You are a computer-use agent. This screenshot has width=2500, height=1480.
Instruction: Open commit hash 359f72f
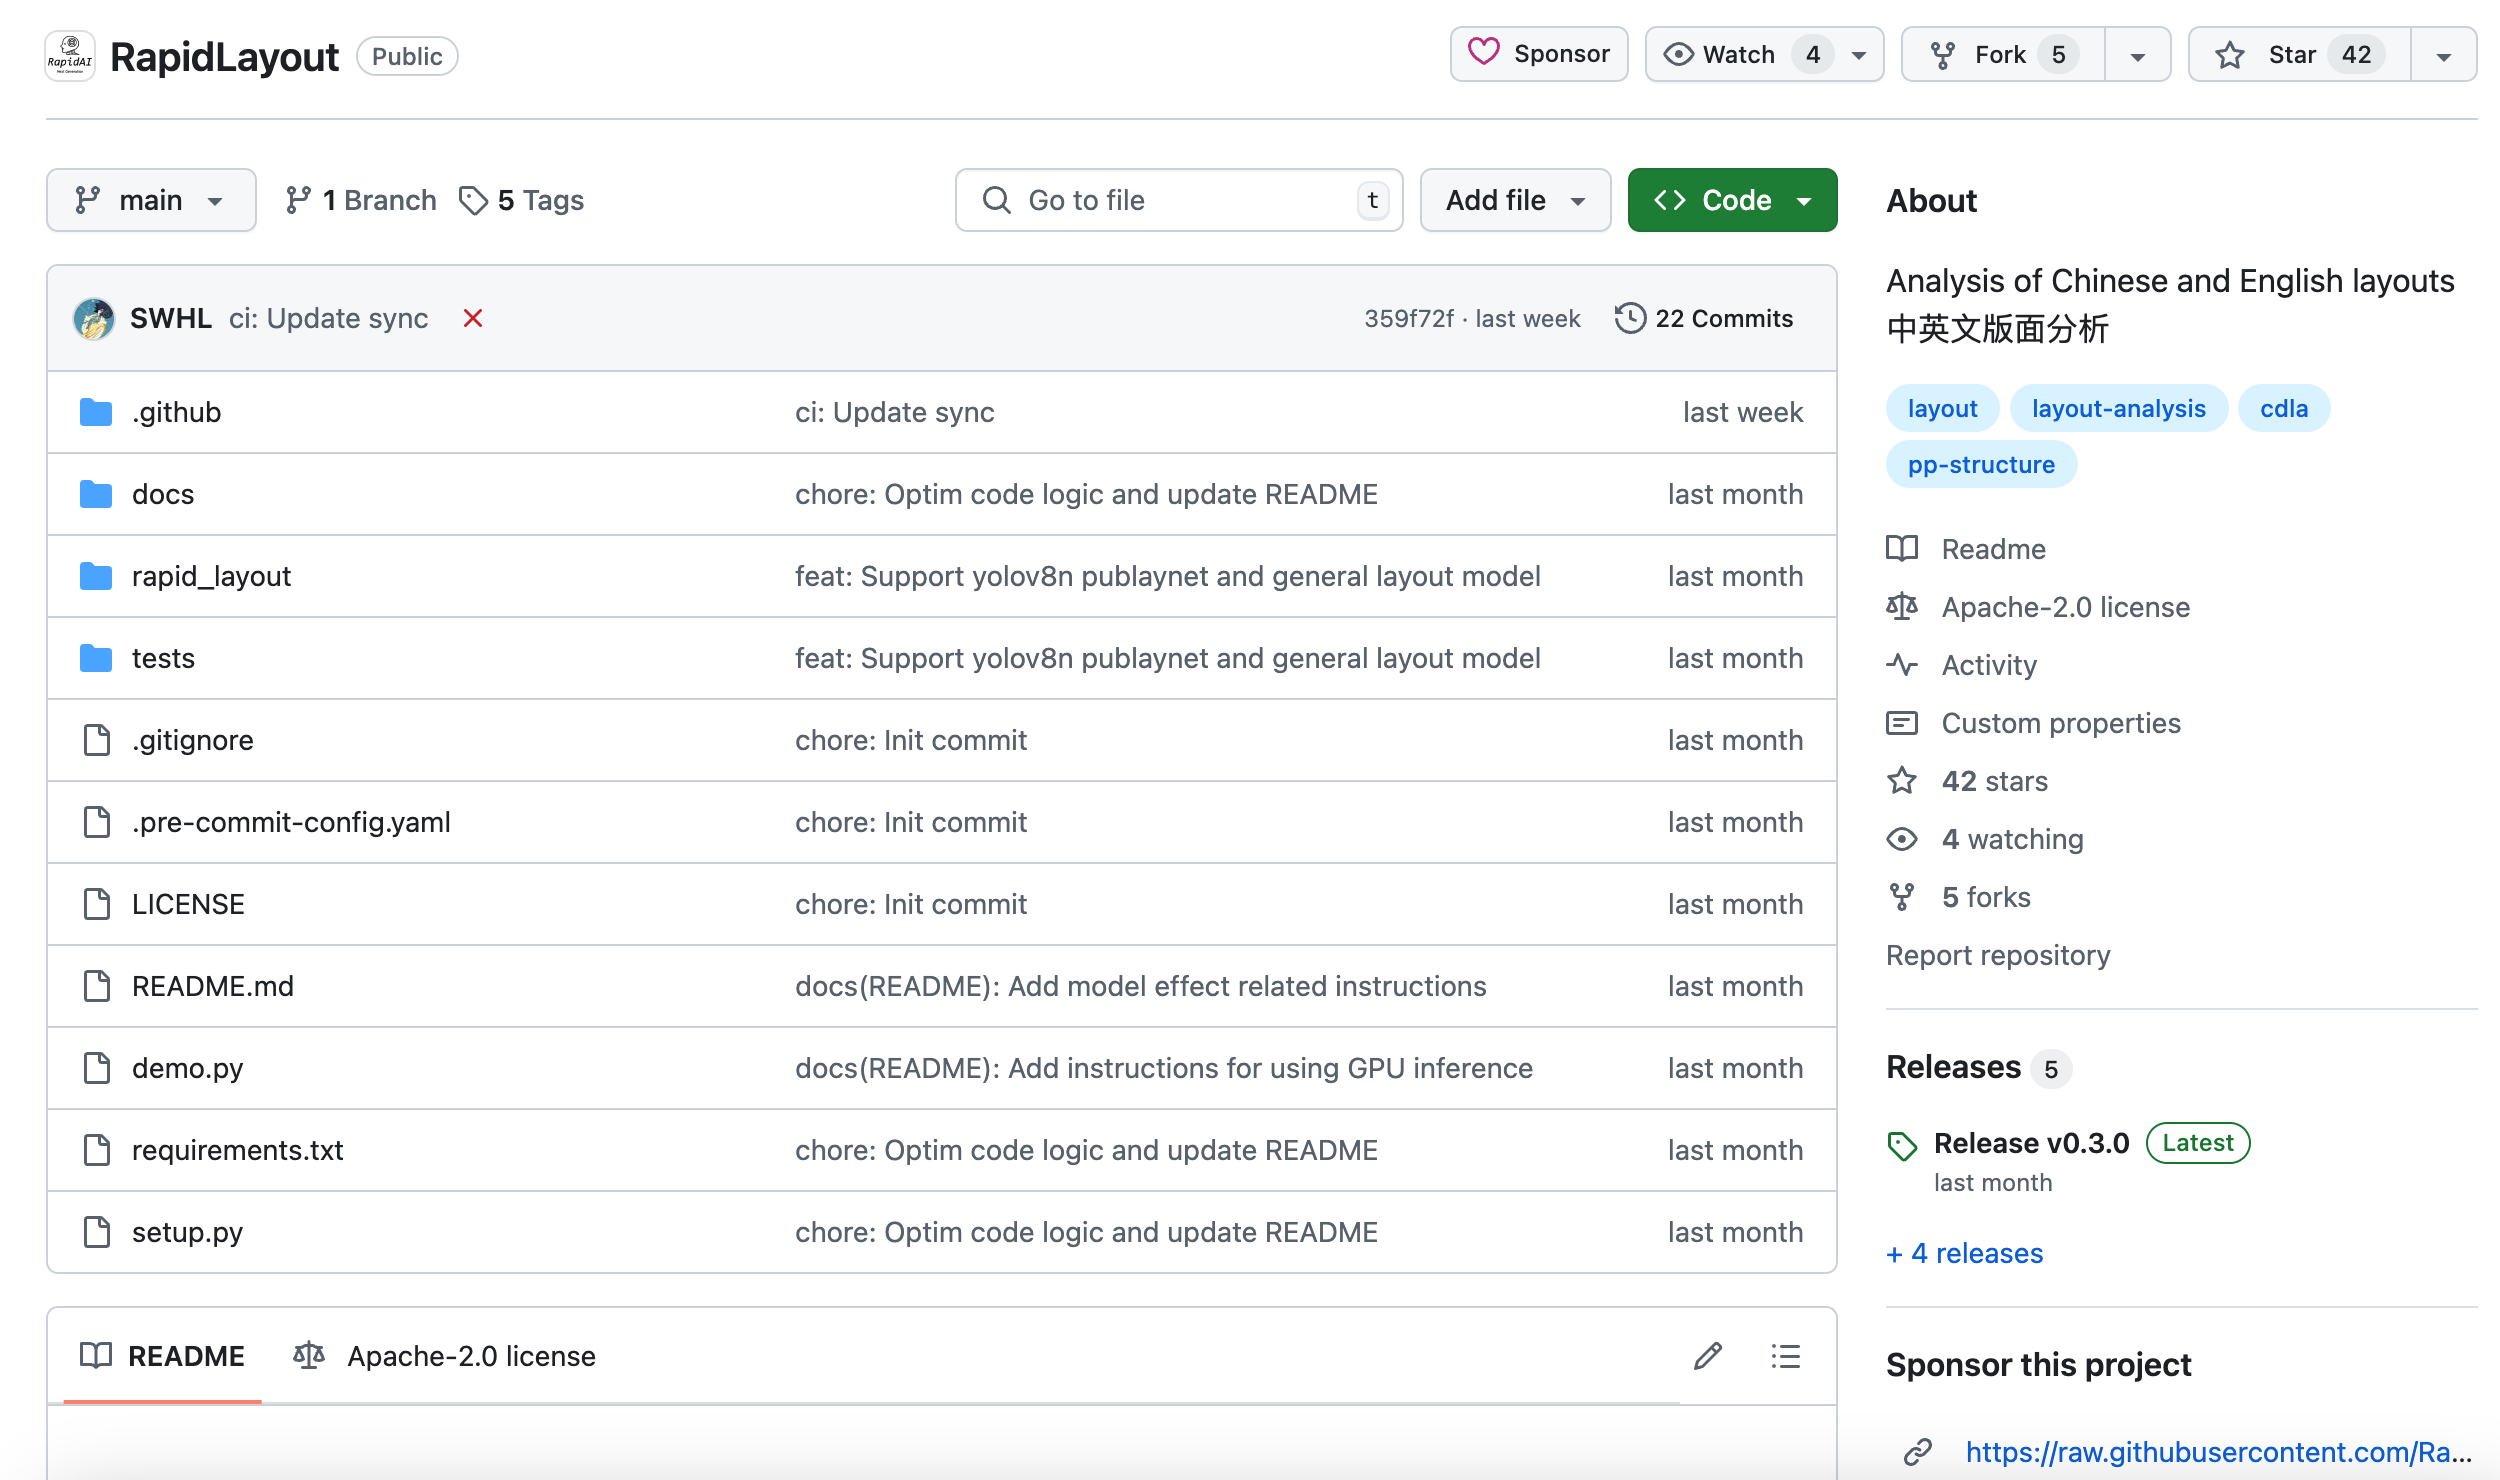coord(1409,318)
